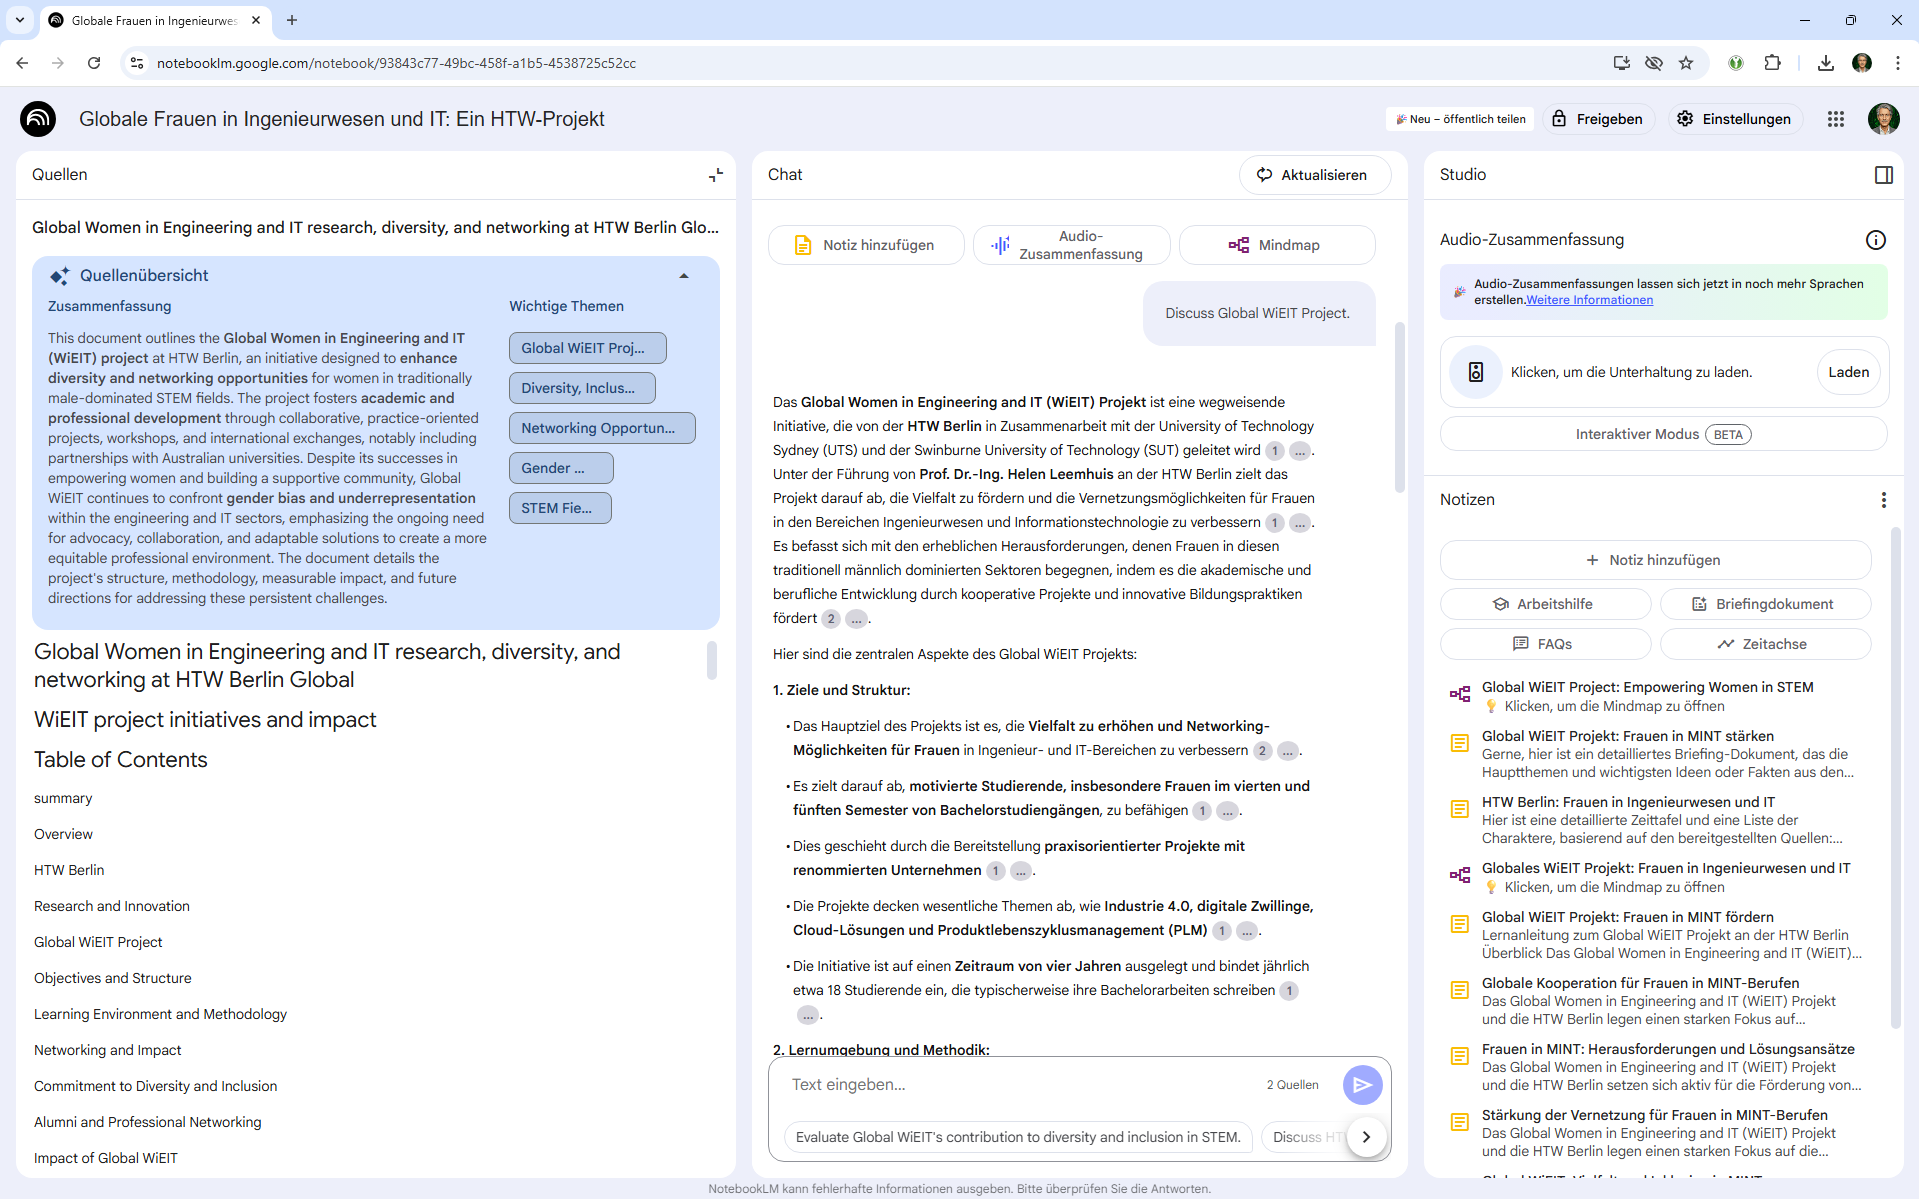Click Weitere Informationen link
1919x1199 pixels.
click(1589, 300)
